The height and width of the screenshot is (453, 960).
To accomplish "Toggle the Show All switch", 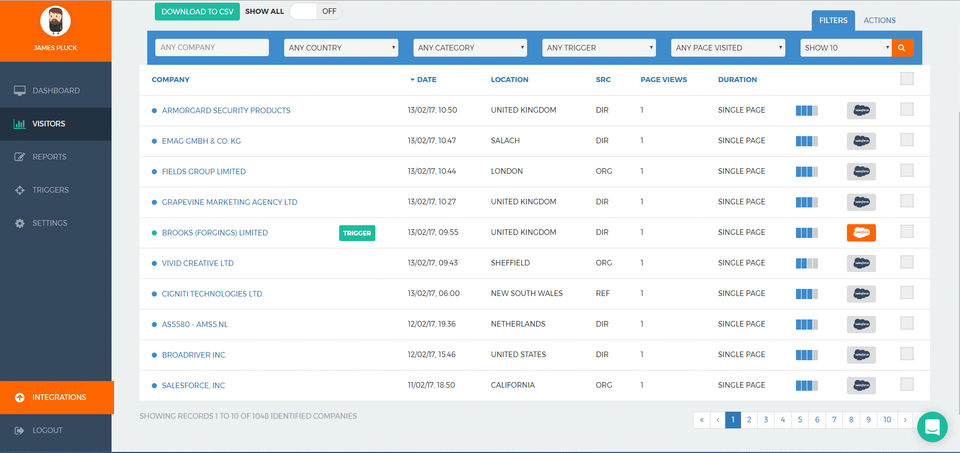I will pyautogui.click(x=315, y=11).
